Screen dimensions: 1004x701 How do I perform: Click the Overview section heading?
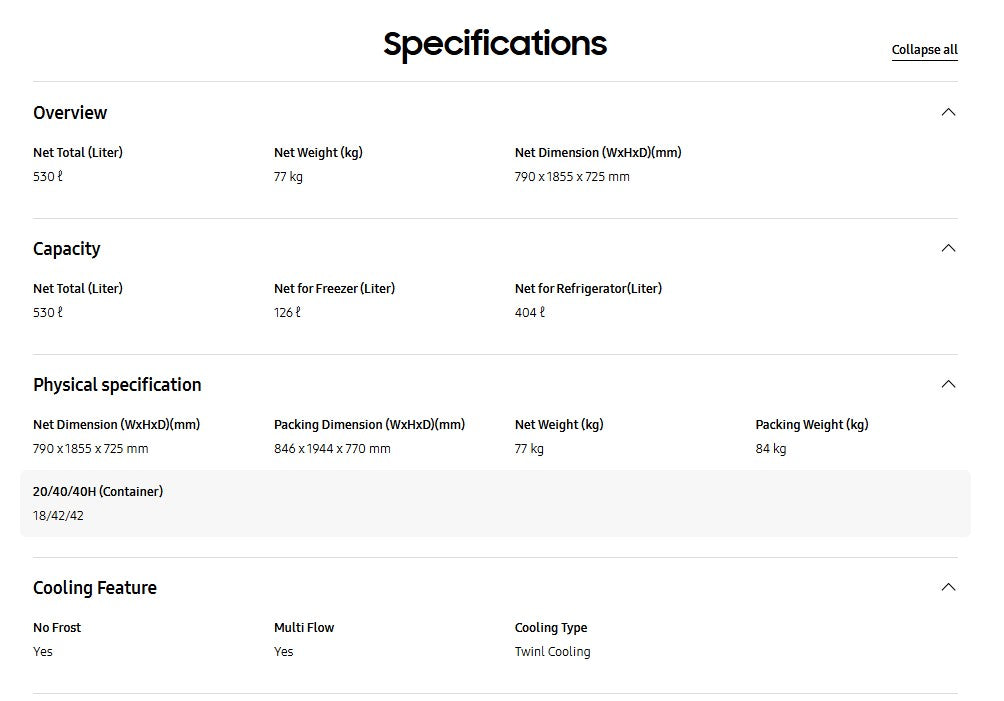click(70, 113)
